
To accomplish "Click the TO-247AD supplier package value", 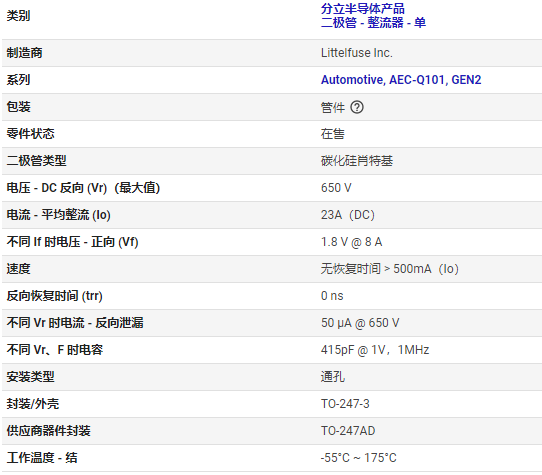I will click(x=348, y=431).
